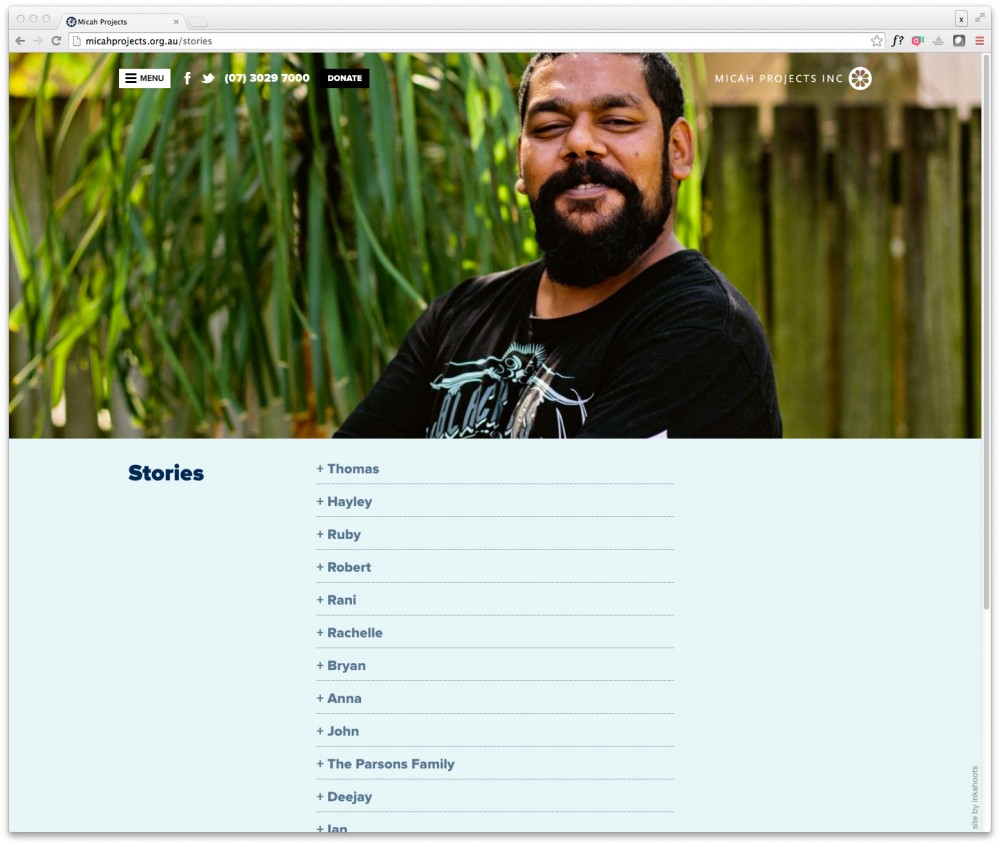This screenshot has width=1000, height=845.
Task: Click the phone number (07) 3029 7000
Action: tap(267, 78)
